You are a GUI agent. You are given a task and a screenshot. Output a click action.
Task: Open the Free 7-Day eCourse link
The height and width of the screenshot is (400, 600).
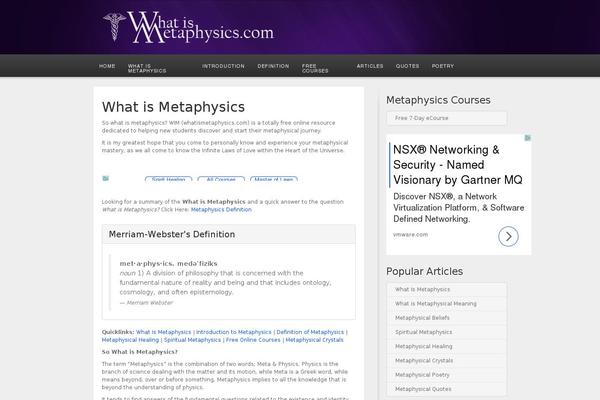coord(447,118)
